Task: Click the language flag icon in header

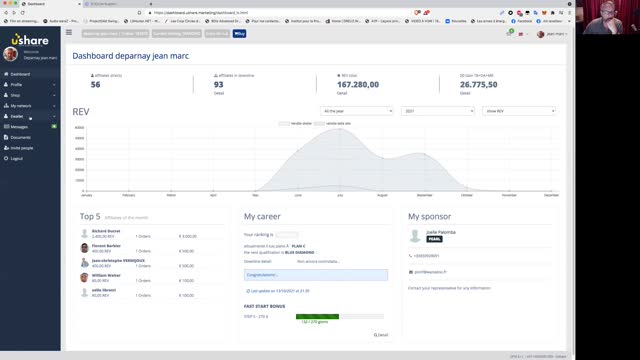Action: [x=521, y=34]
